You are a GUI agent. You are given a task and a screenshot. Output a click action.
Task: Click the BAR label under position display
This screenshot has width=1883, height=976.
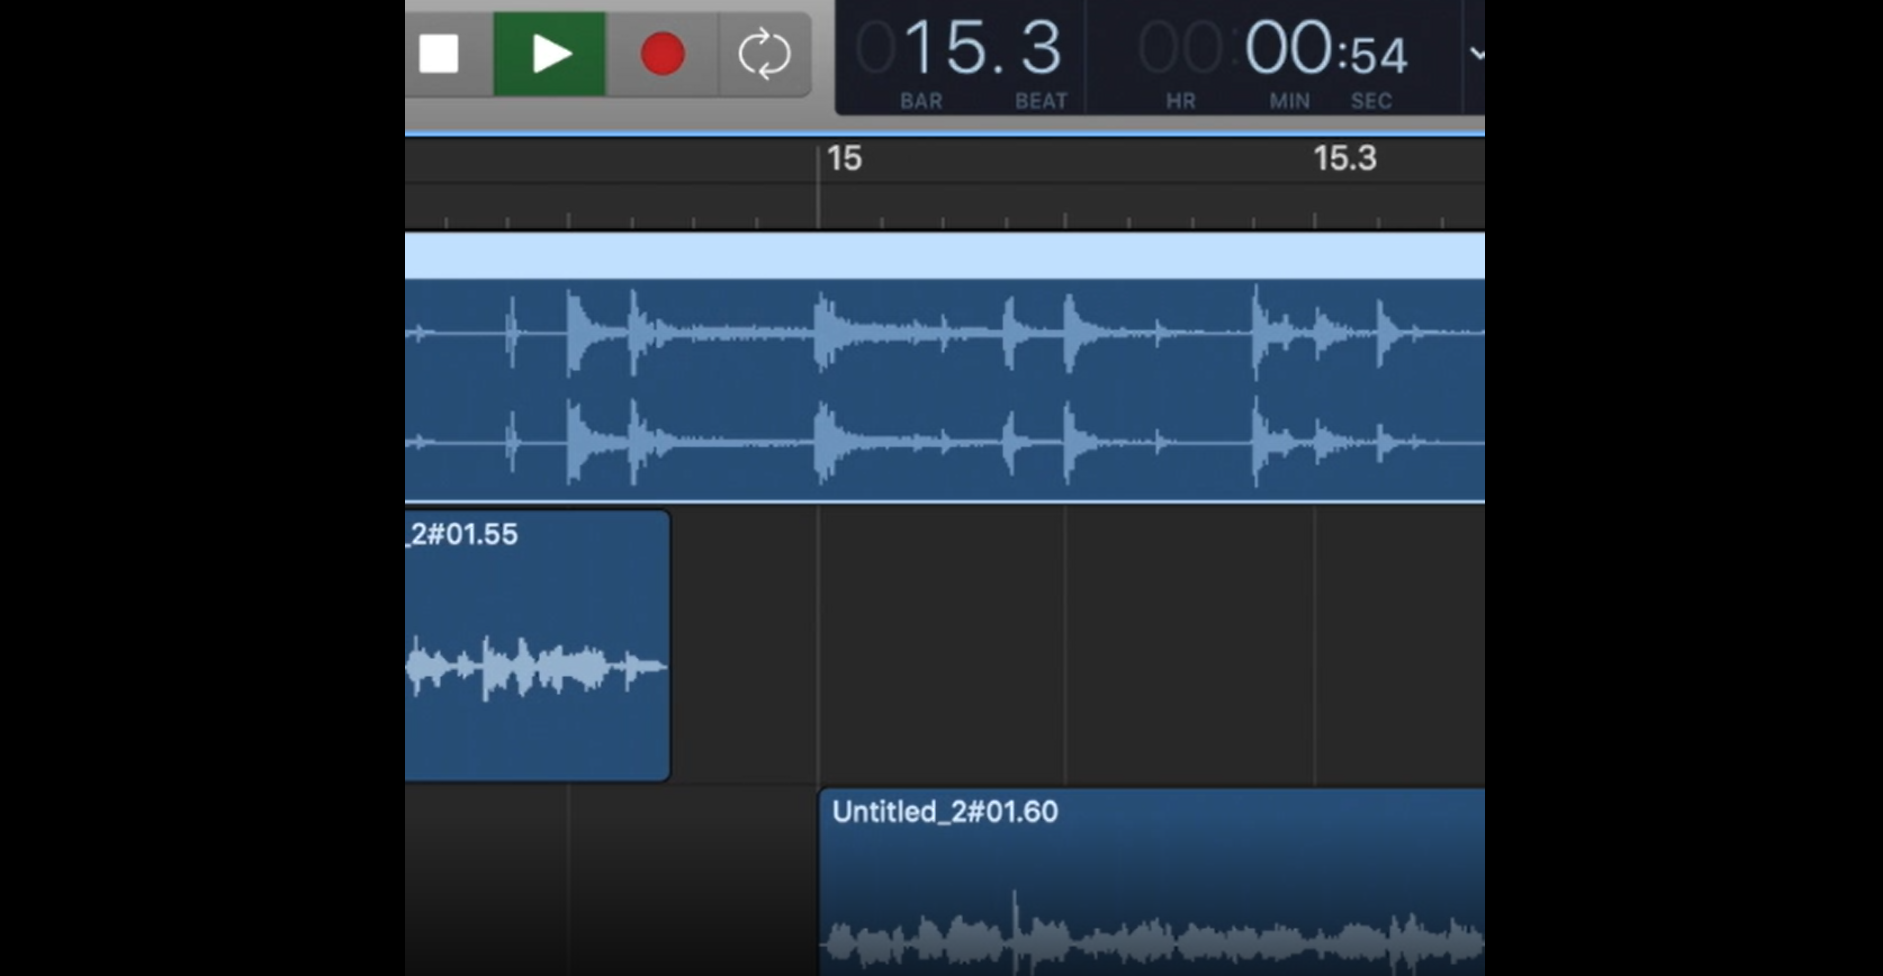(921, 101)
